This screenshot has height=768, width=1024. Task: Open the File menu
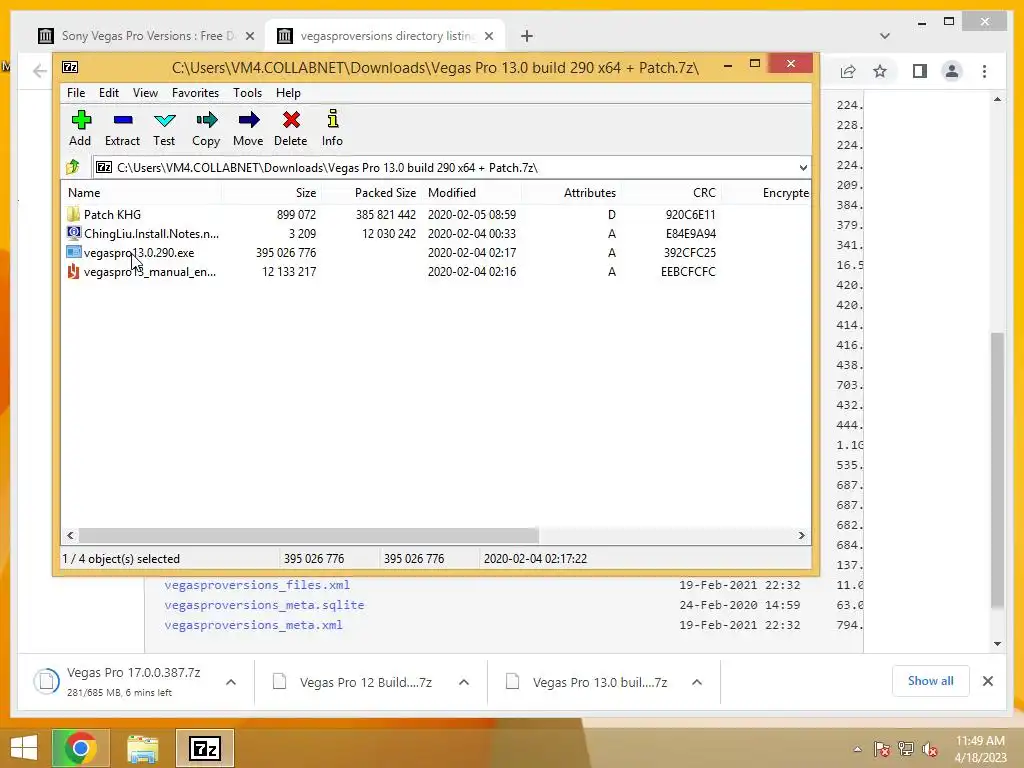pos(76,93)
